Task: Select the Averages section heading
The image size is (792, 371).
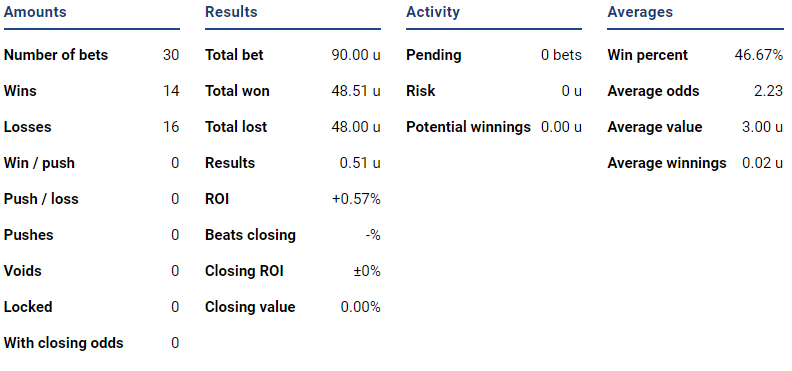Action: [x=640, y=12]
